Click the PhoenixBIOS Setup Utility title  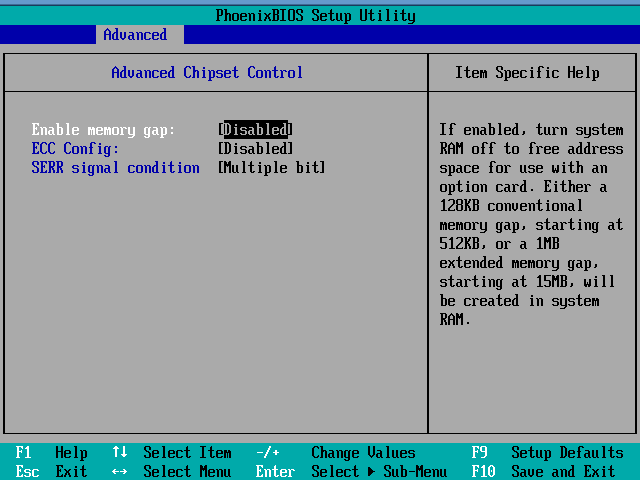click(316, 16)
